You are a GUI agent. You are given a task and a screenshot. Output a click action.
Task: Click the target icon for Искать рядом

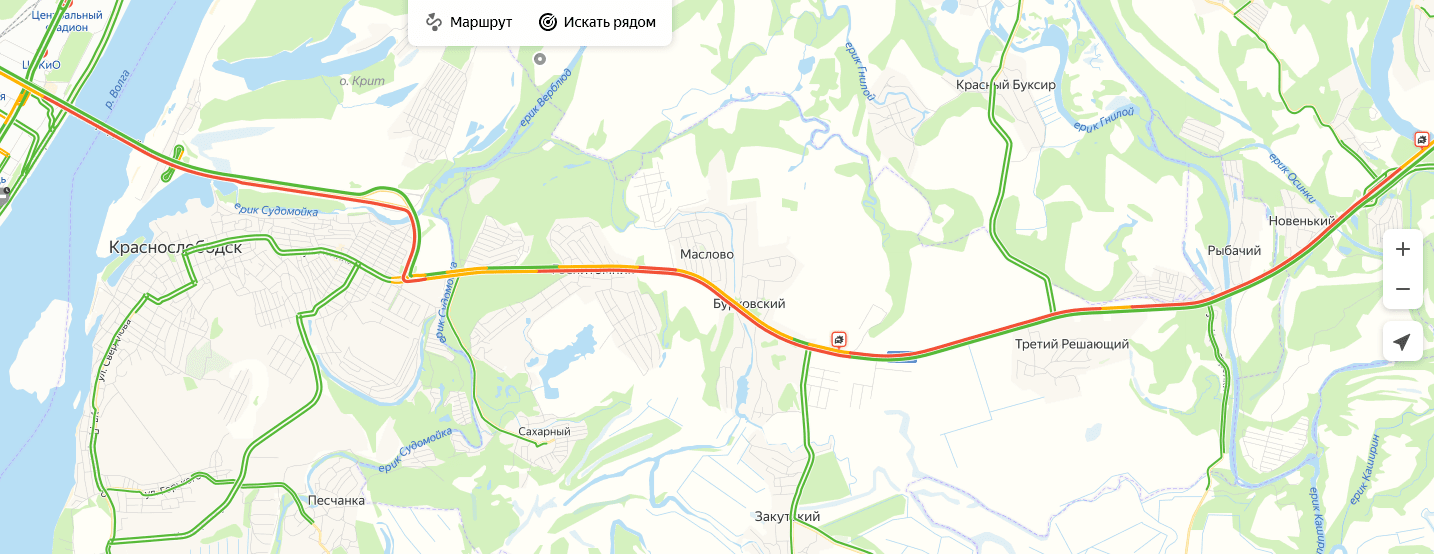(x=548, y=22)
